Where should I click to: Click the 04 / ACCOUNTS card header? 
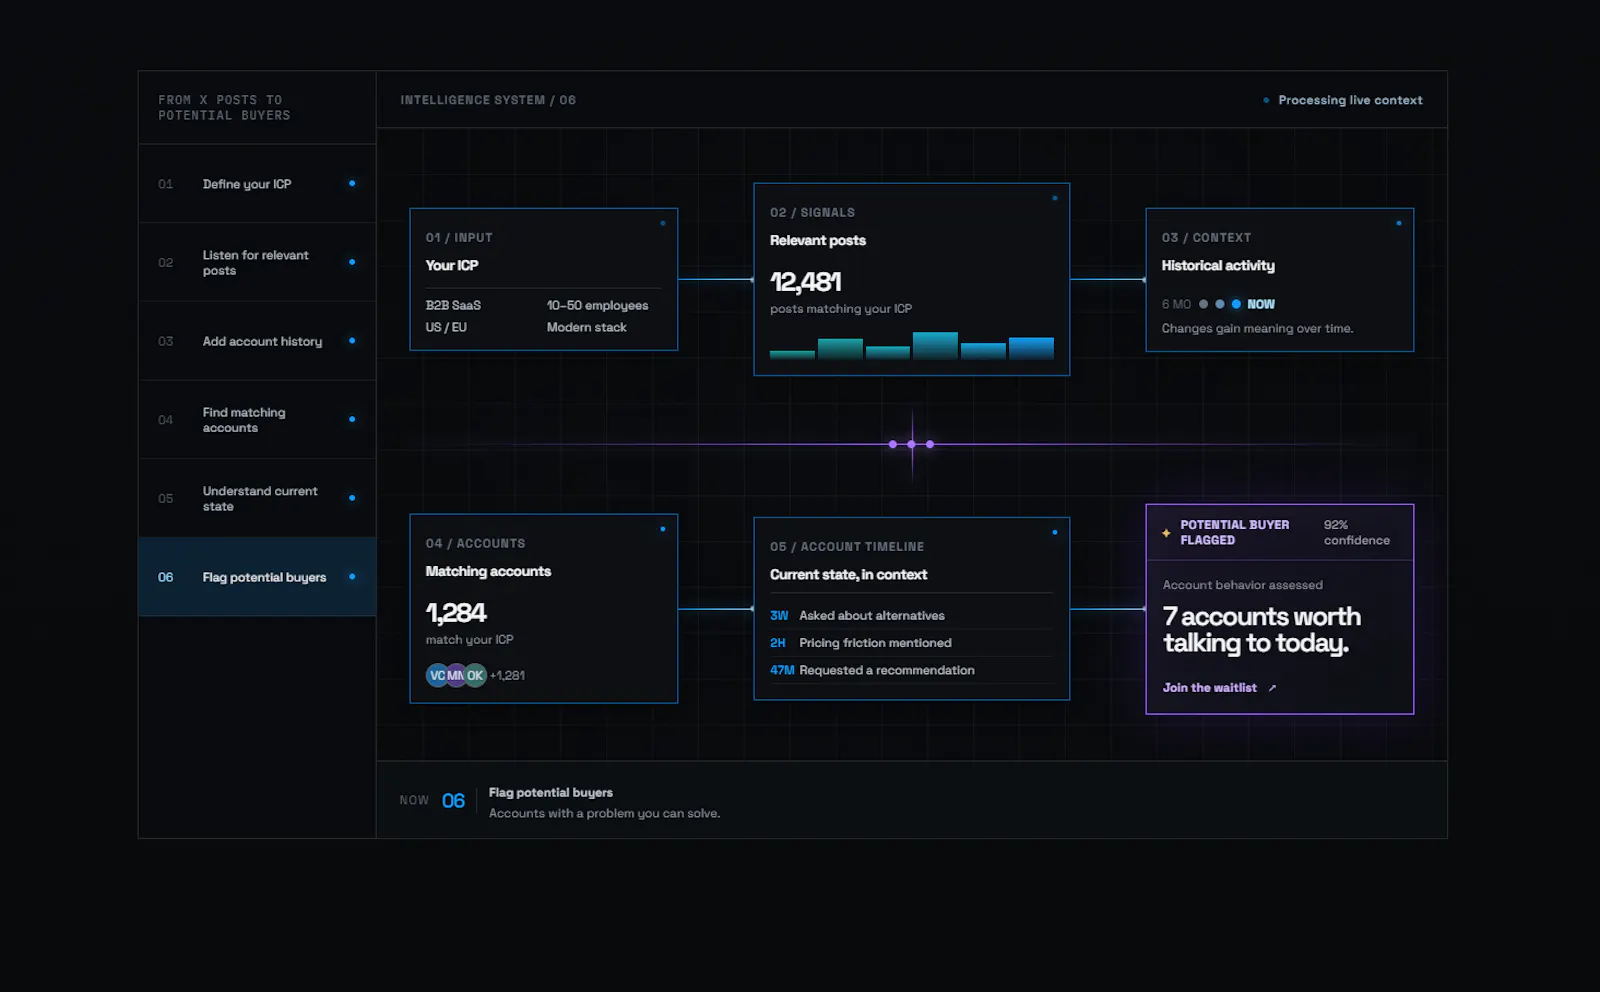(x=475, y=544)
